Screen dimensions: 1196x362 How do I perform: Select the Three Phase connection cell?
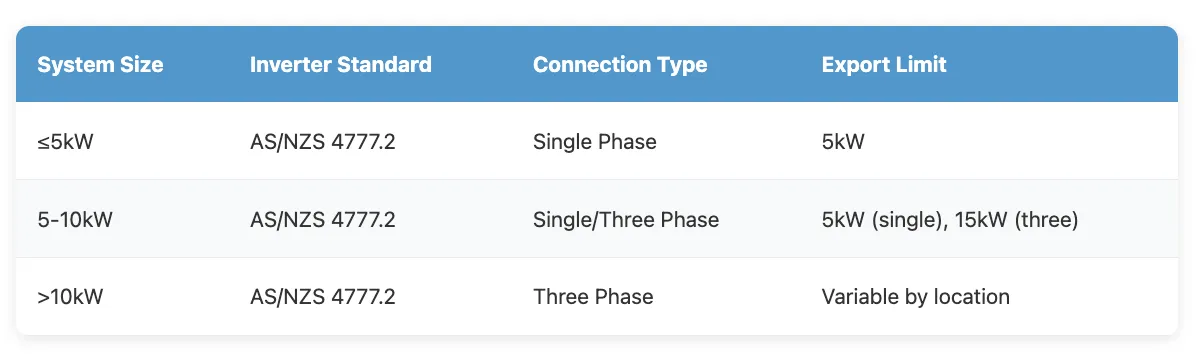(593, 296)
